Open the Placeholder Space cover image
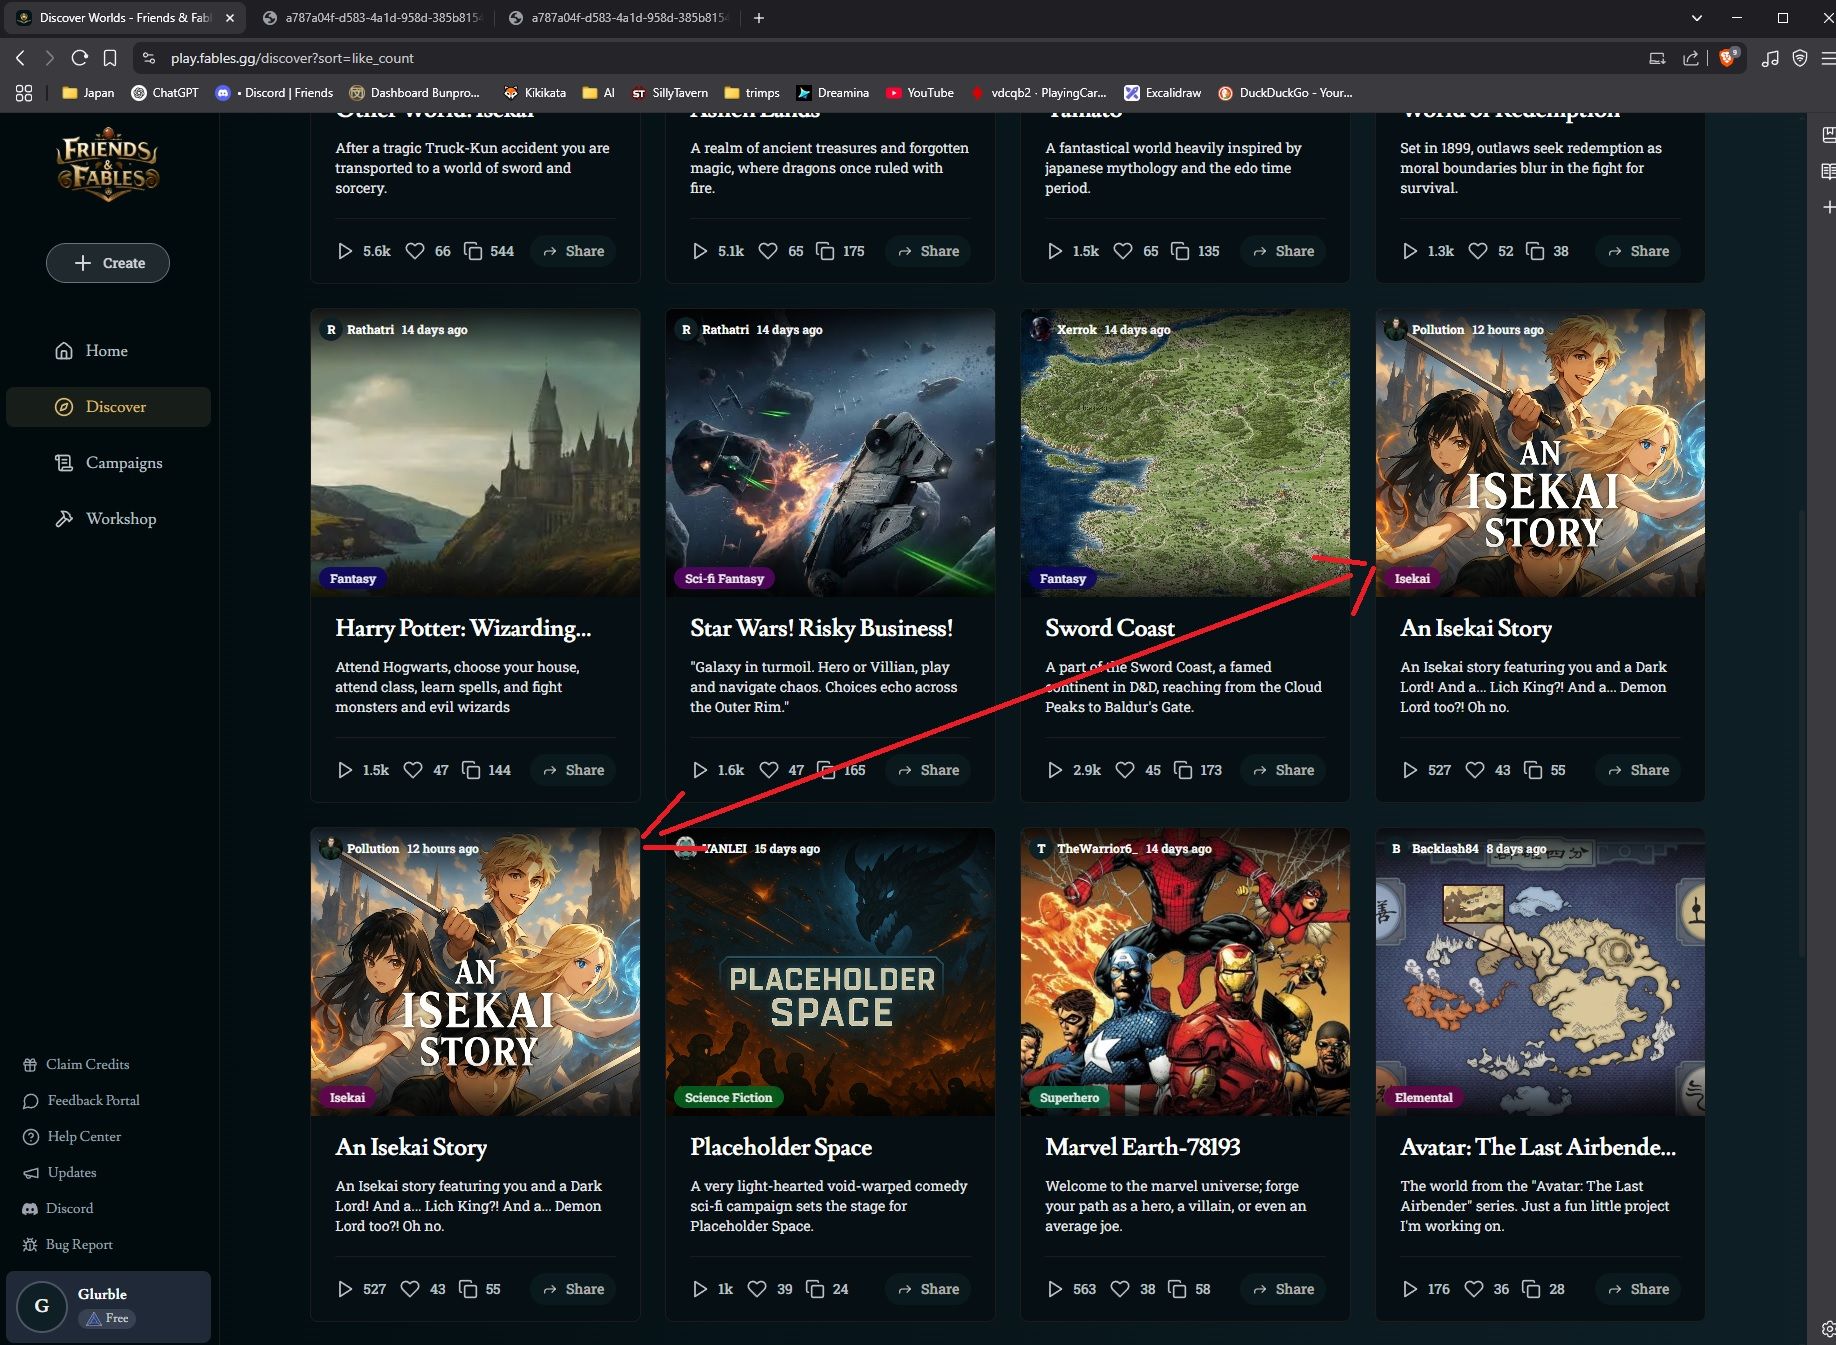The height and width of the screenshot is (1345, 1836). pyautogui.click(x=830, y=972)
